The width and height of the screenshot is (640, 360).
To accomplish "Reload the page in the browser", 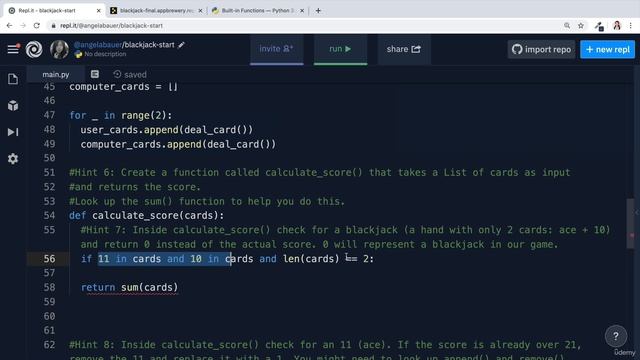I will (x=37, y=25).
